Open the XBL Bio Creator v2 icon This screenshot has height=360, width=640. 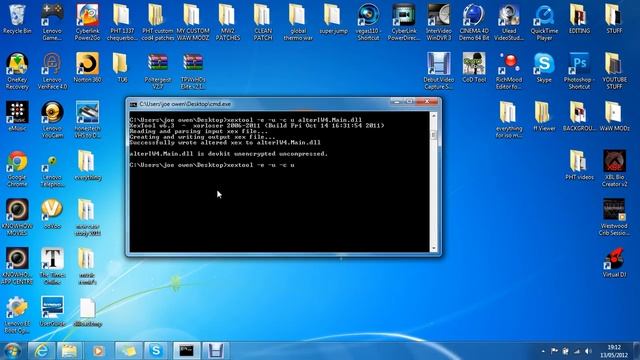click(614, 169)
